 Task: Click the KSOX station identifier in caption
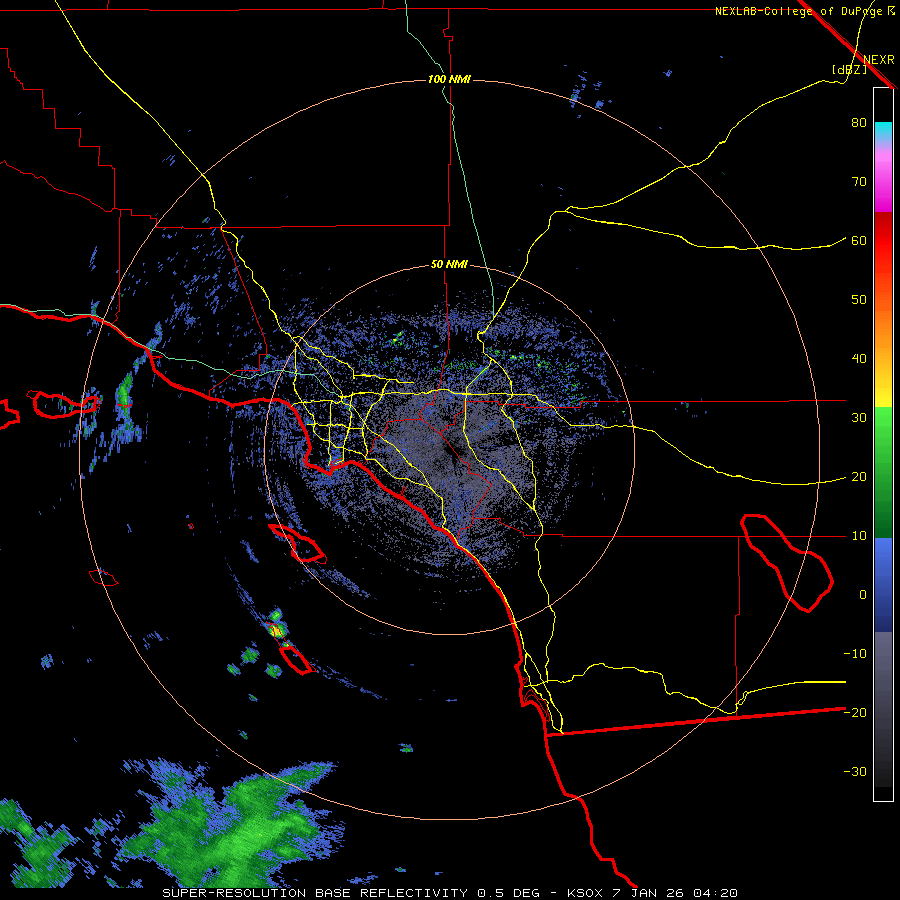587,893
